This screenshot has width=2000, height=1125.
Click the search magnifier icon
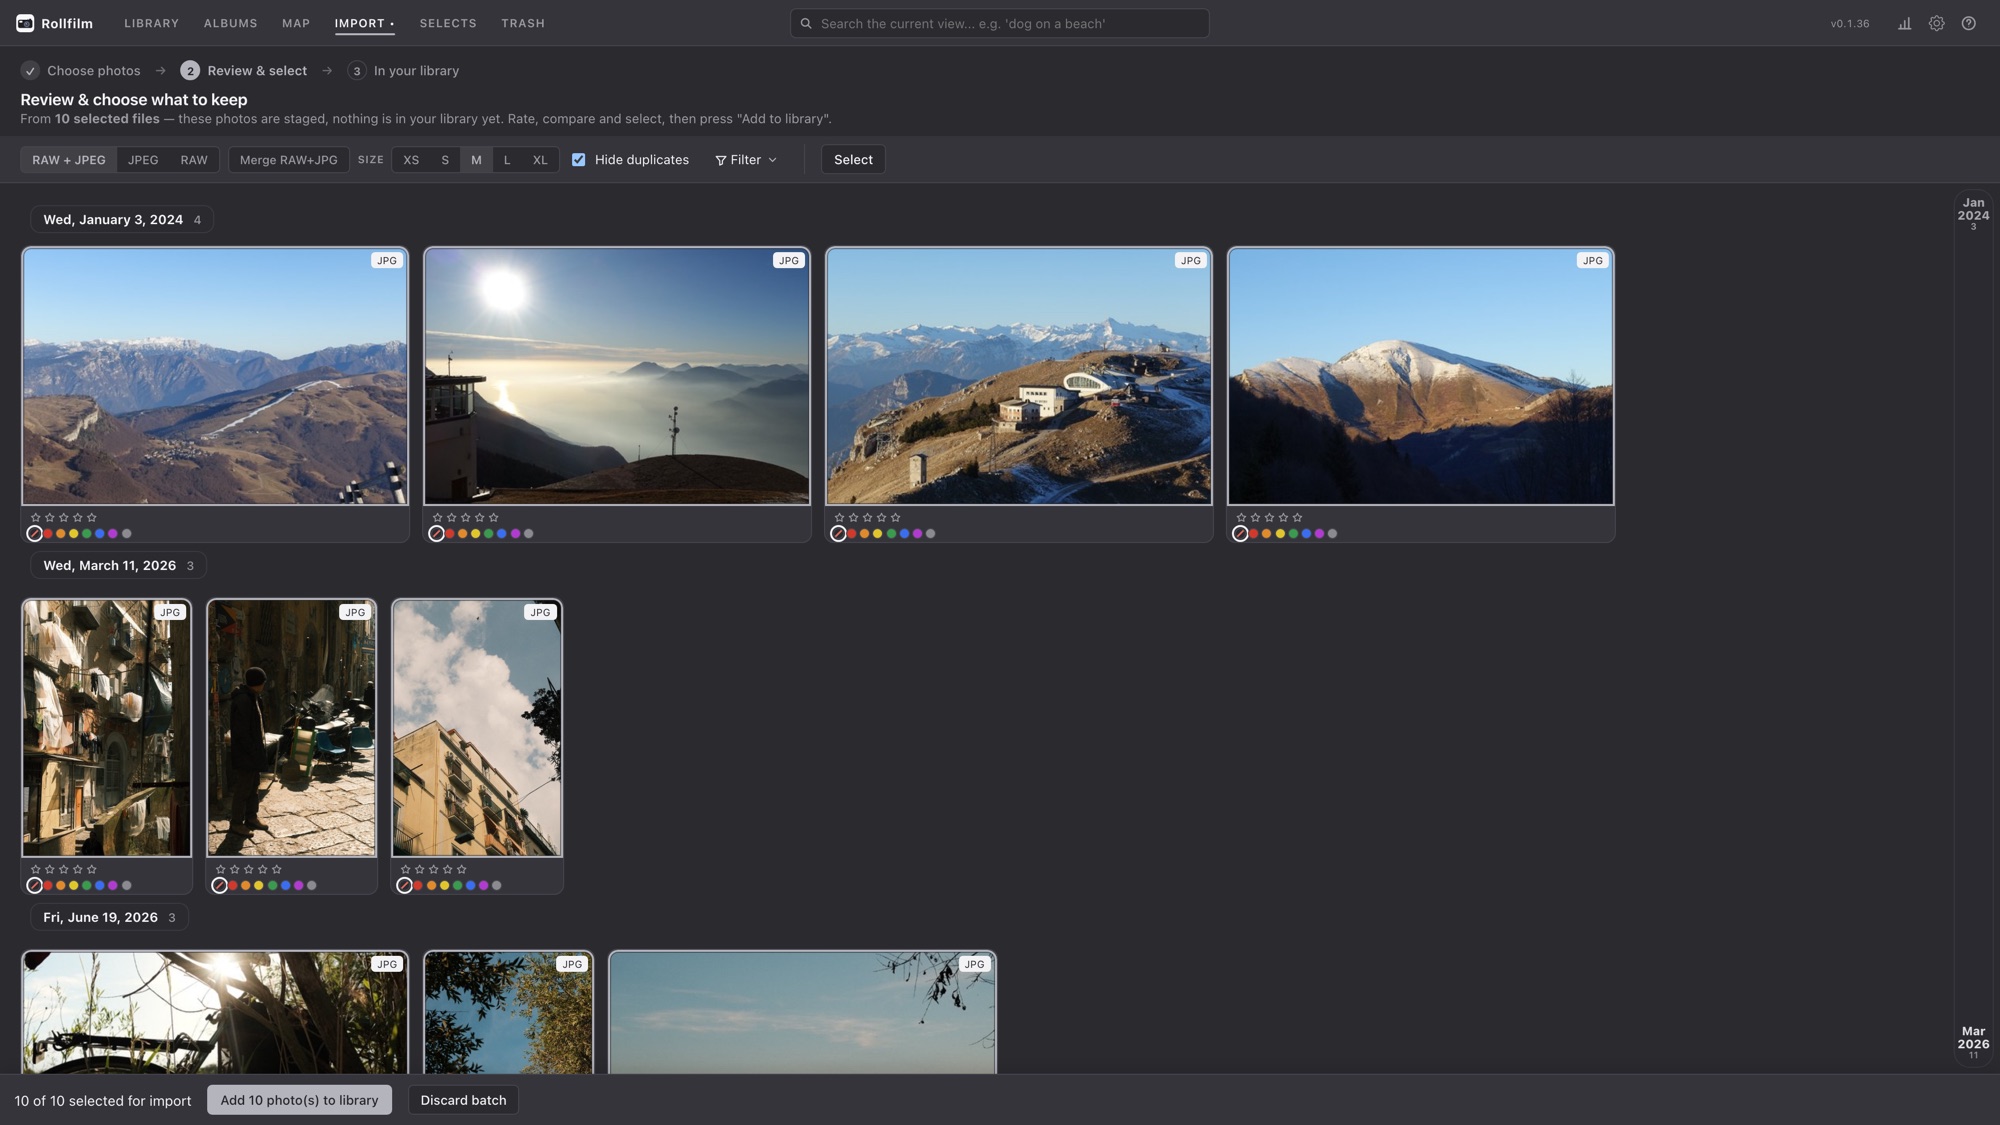click(806, 23)
